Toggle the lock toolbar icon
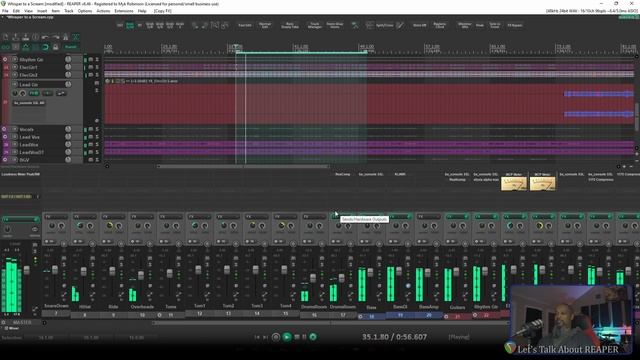Viewport: 640px width, 360px height. click(x=56, y=47)
